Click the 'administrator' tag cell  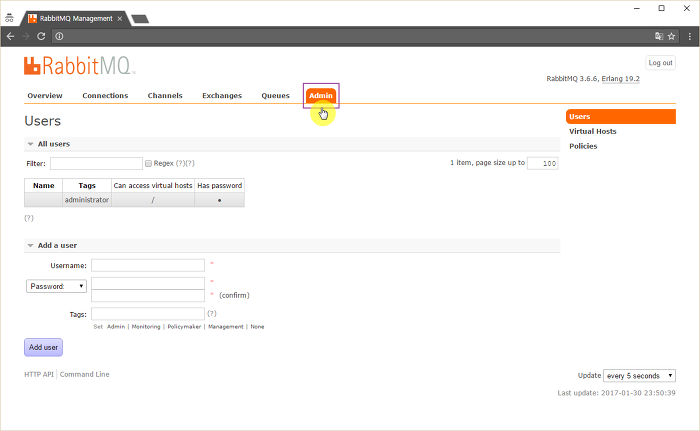(87, 200)
